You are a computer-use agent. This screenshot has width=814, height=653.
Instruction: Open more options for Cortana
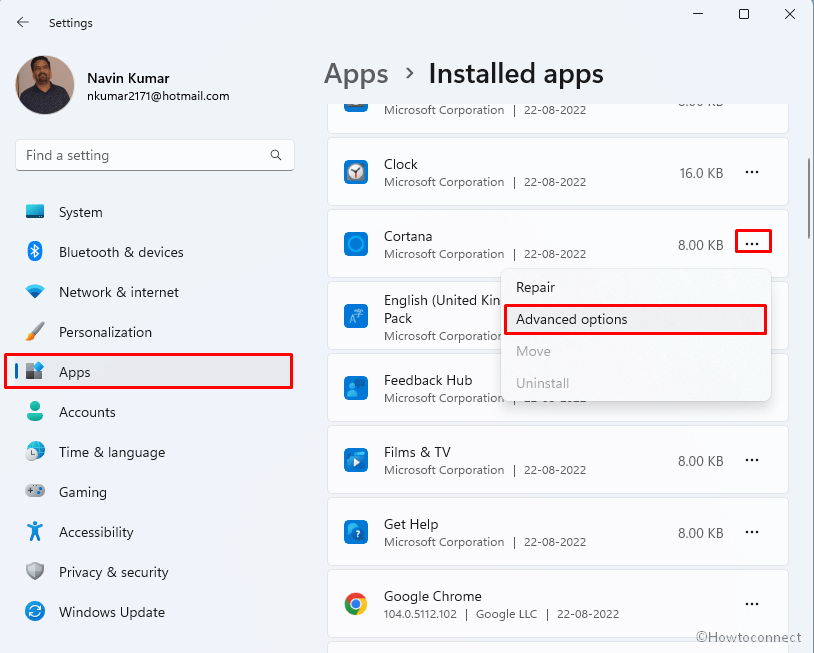pyautogui.click(x=752, y=243)
